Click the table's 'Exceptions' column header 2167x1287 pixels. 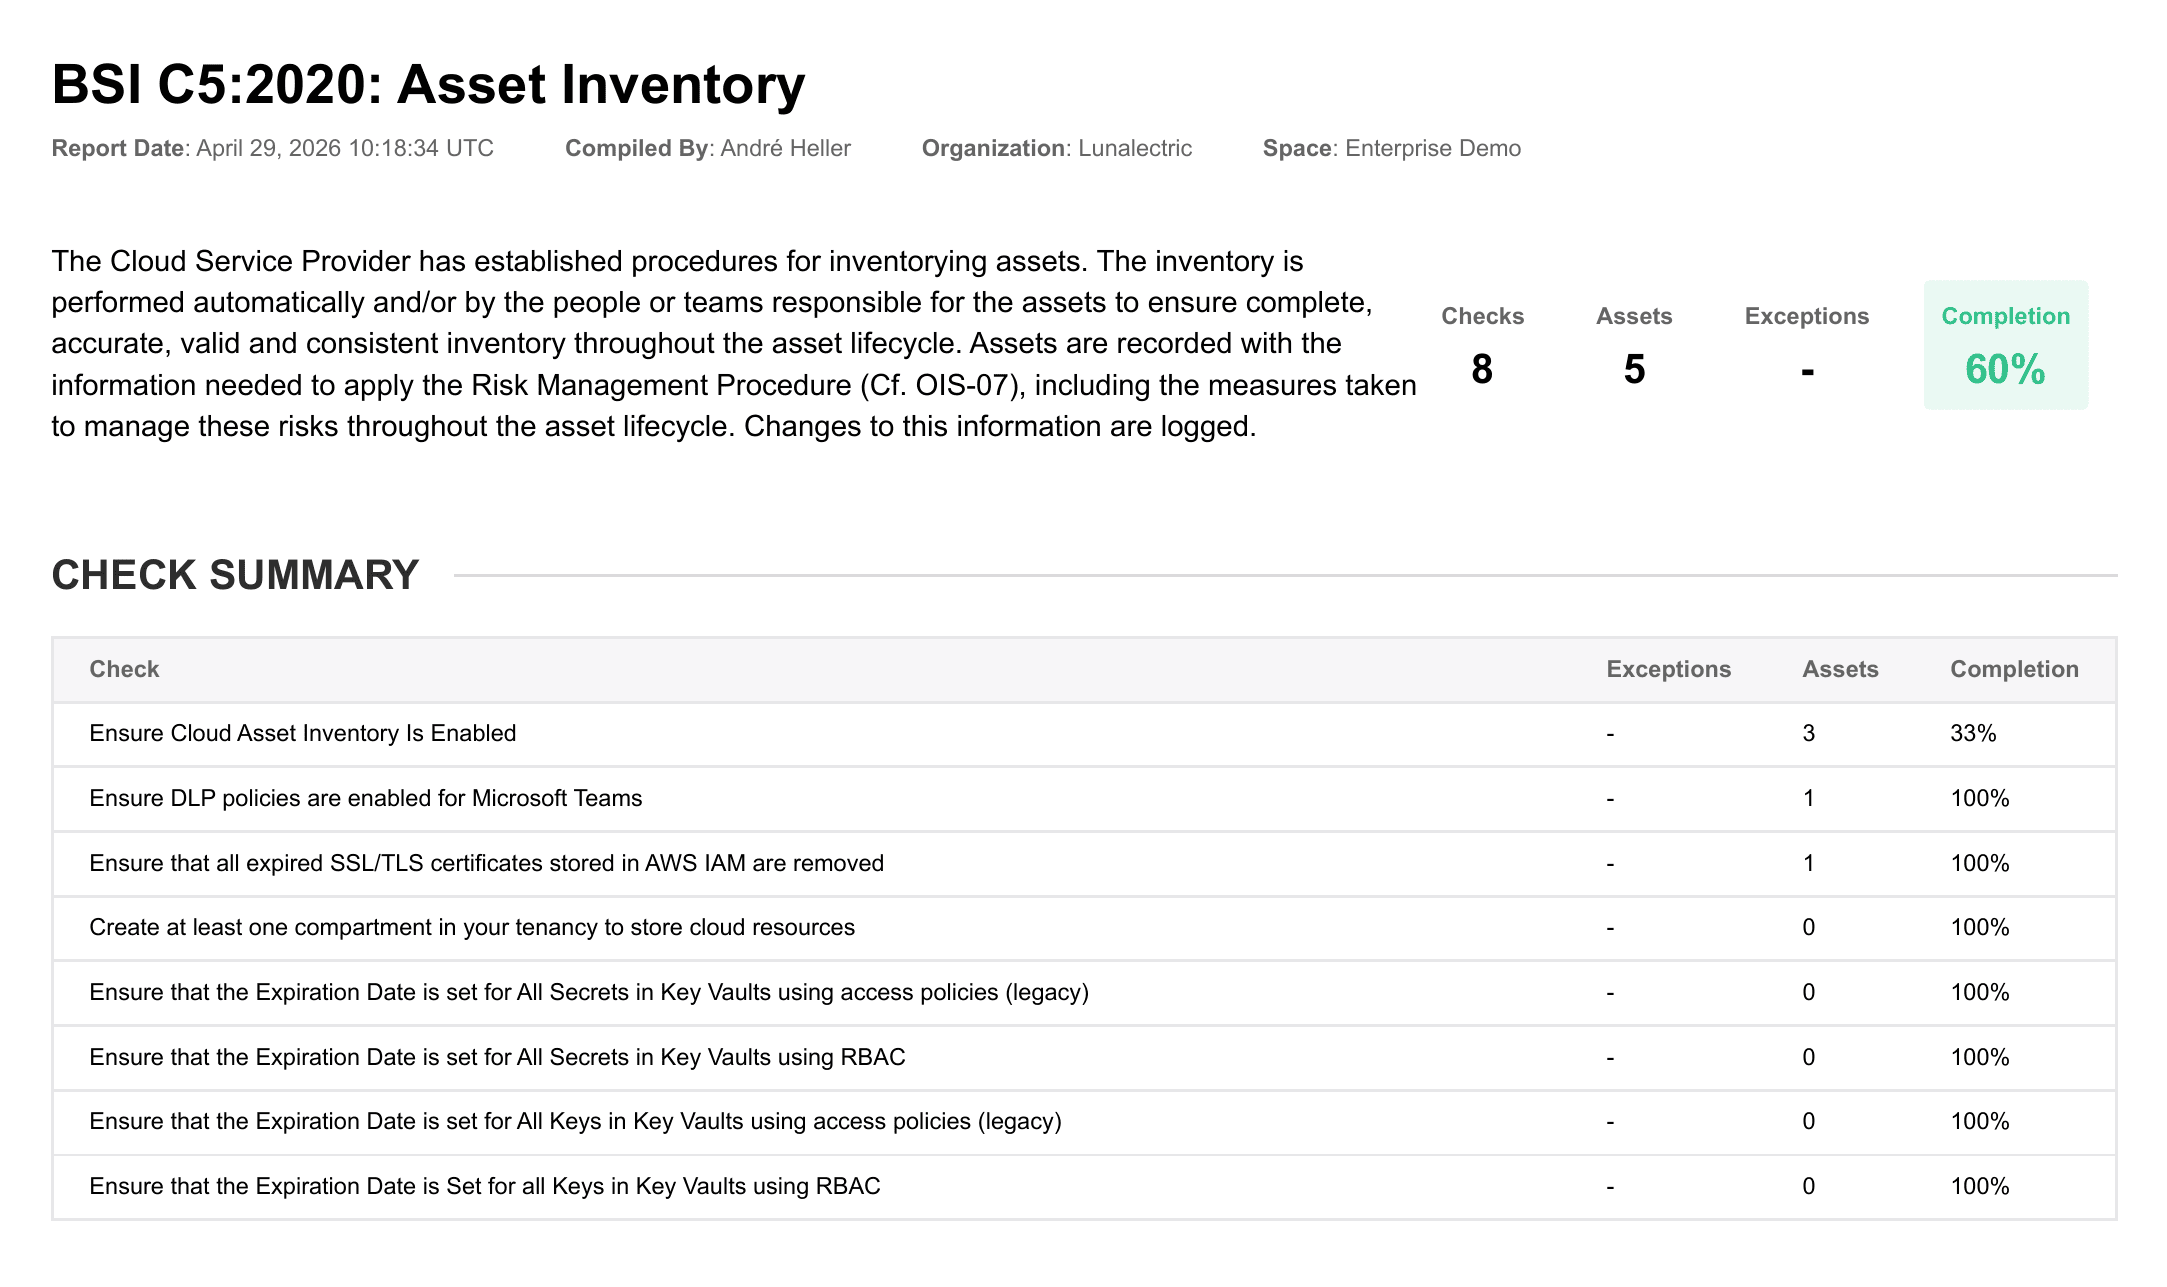[x=1668, y=669]
